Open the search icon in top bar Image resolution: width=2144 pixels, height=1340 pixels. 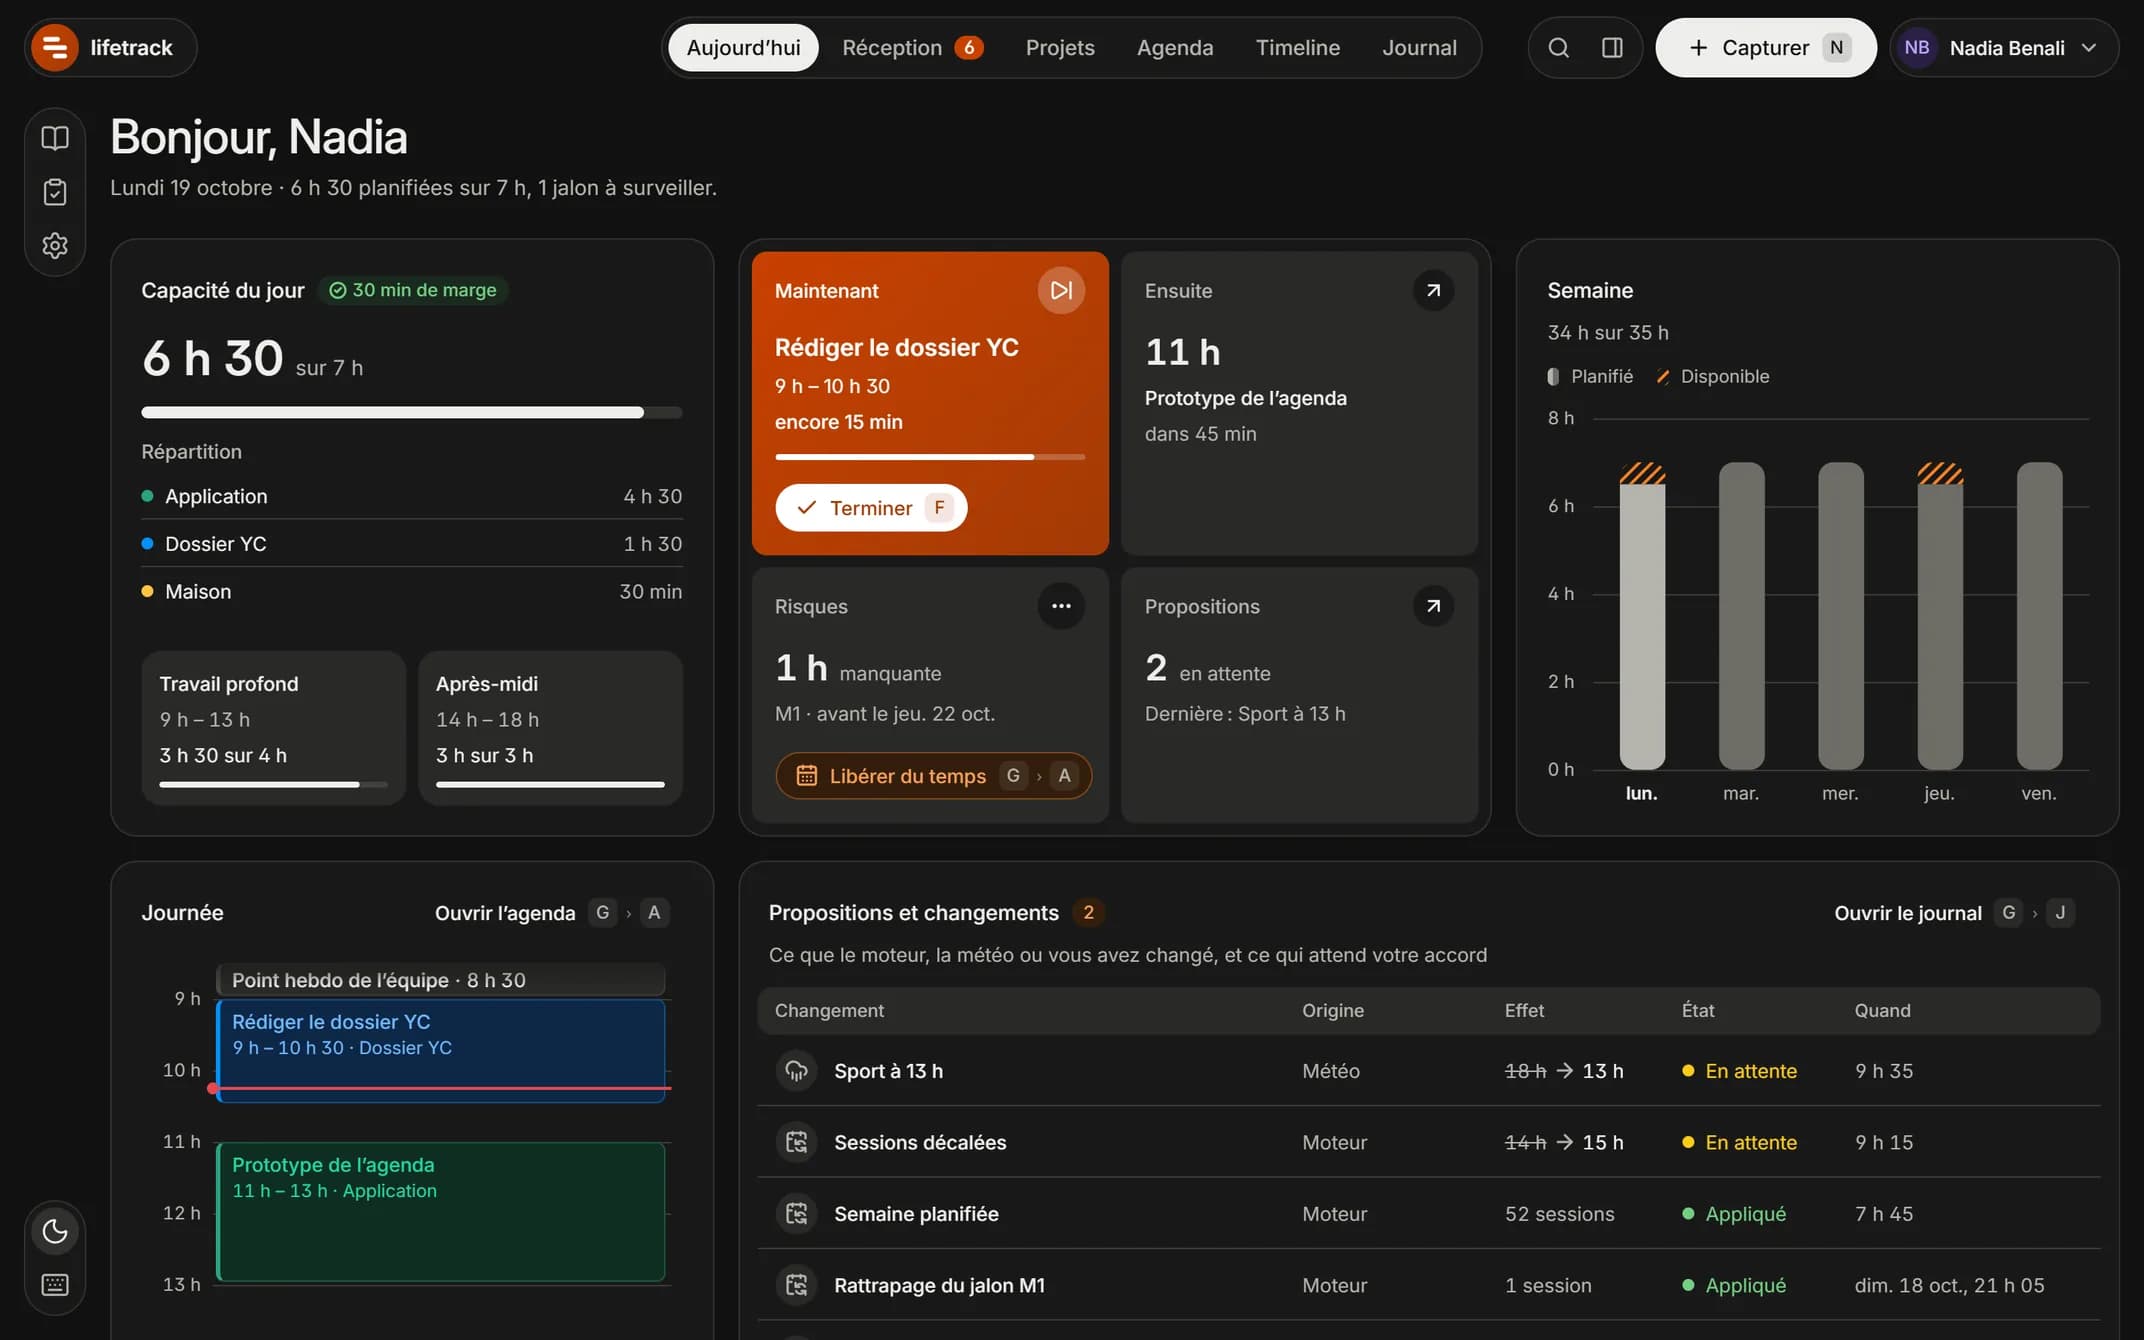click(1558, 48)
